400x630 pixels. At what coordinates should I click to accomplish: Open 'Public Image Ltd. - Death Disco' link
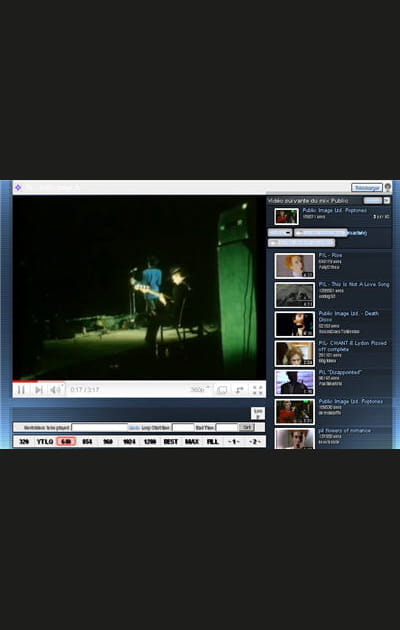click(349, 316)
